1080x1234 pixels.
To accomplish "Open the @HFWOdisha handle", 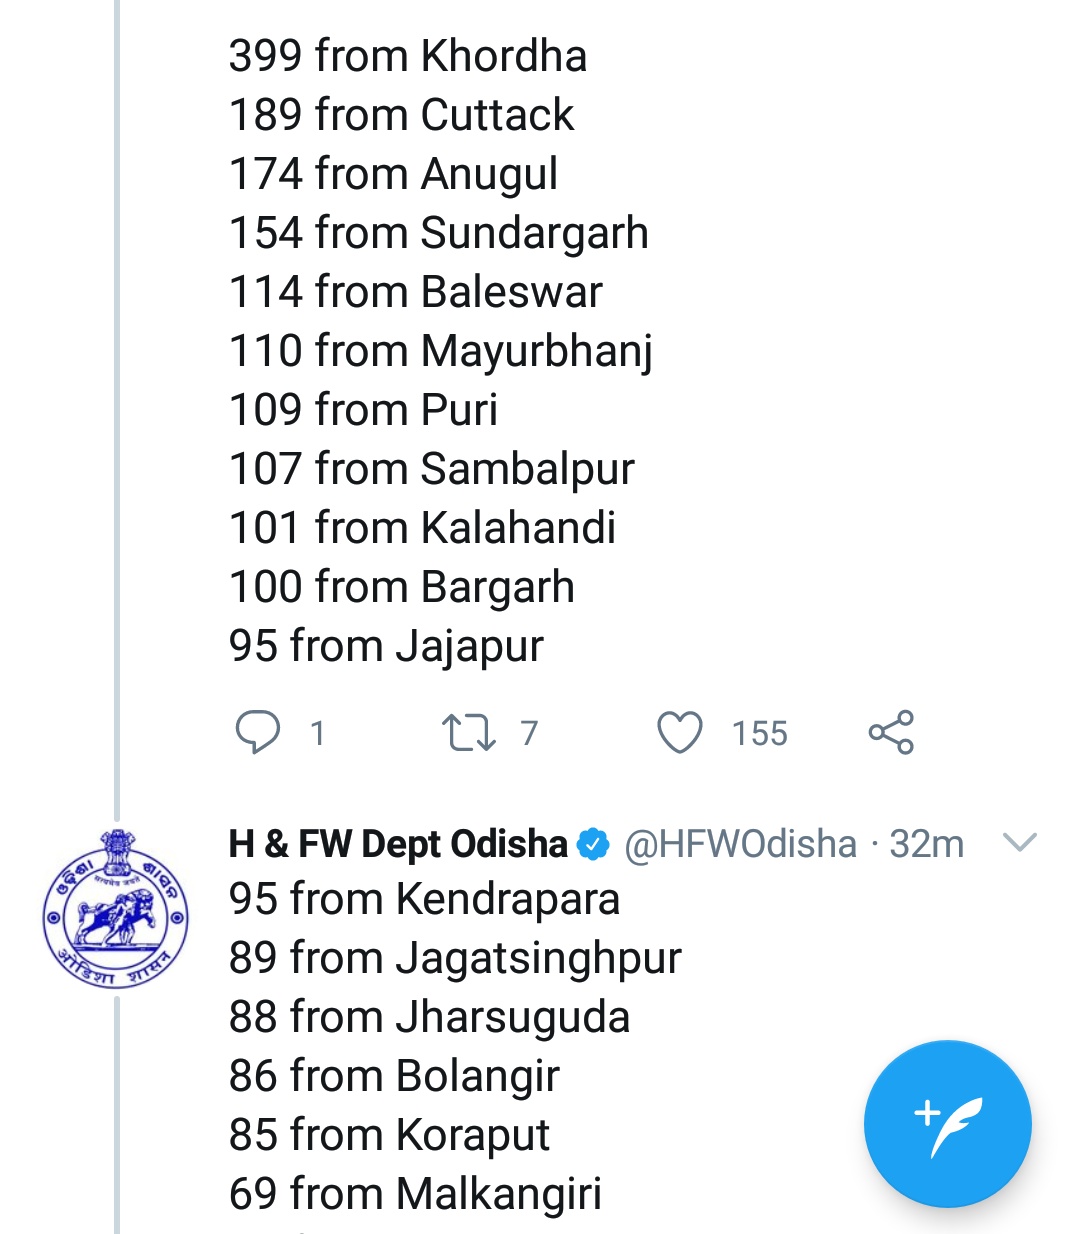I will (740, 845).
